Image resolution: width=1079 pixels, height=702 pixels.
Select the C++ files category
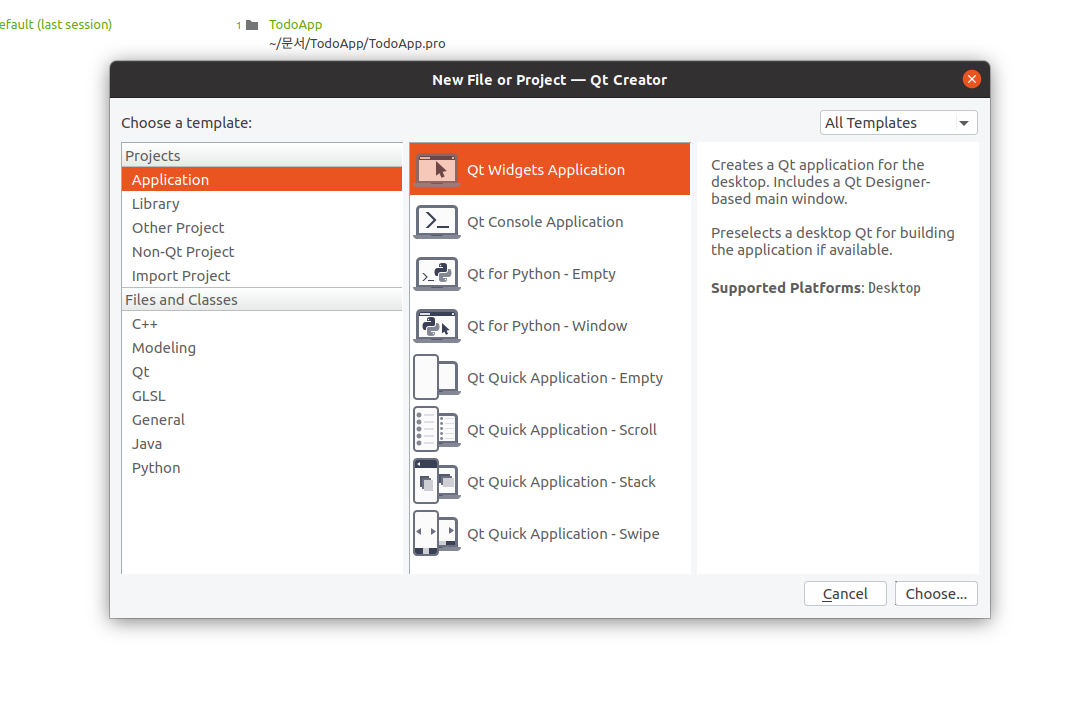[261, 323]
